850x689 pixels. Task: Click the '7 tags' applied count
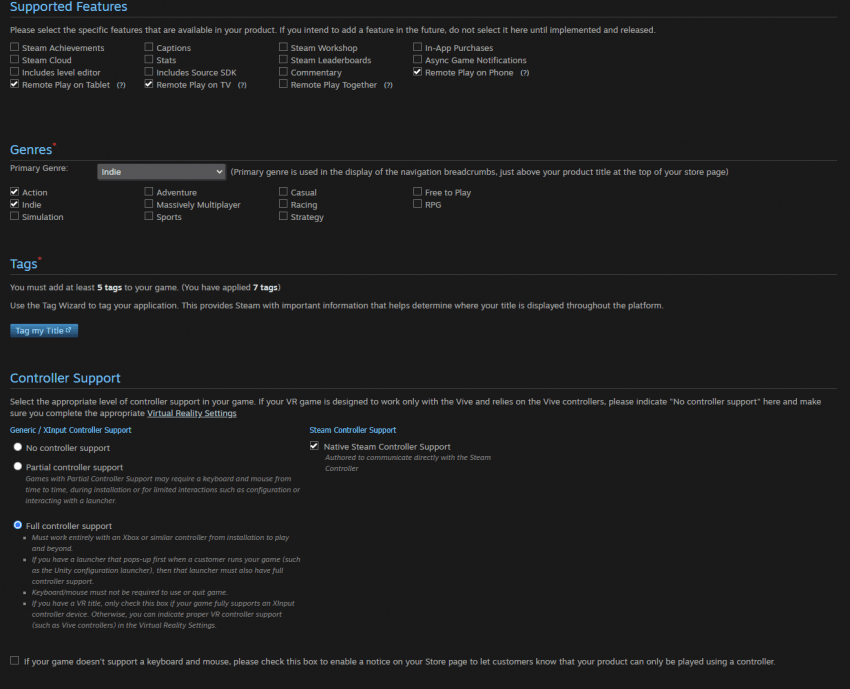pyautogui.click(x=265, y=288)
